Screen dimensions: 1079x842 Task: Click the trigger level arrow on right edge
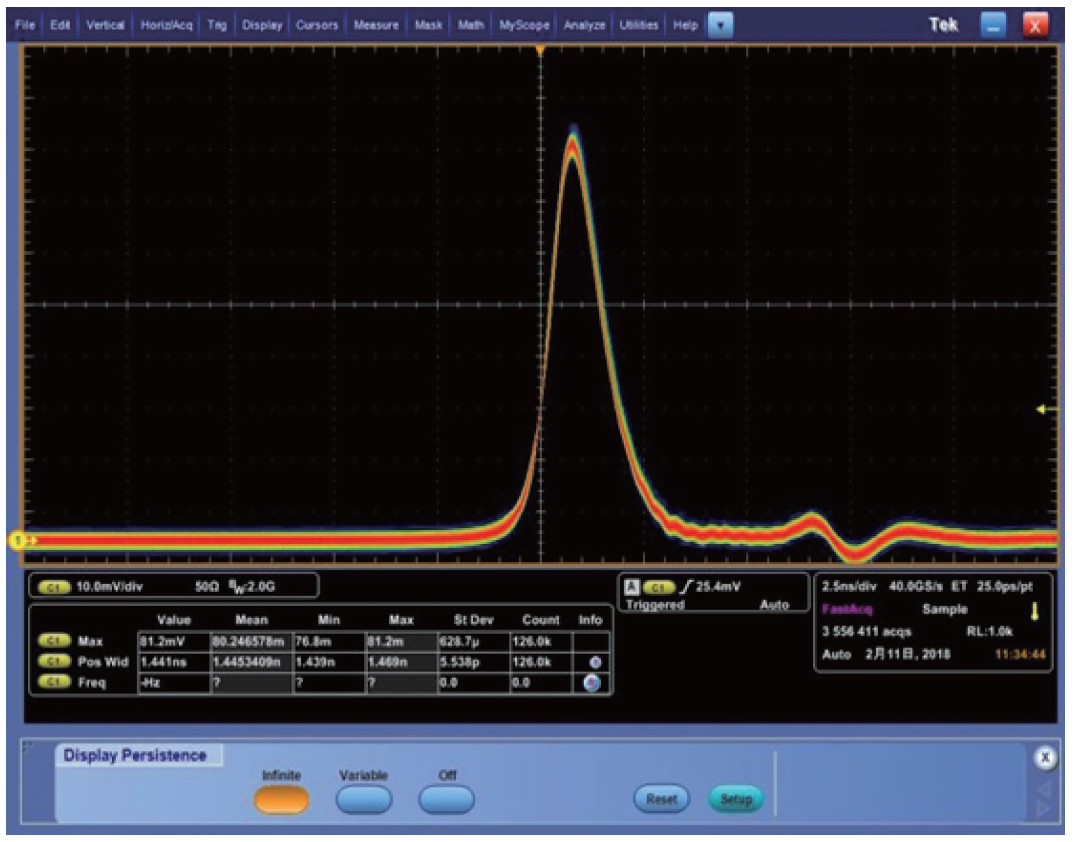[x=1047, y=409]
